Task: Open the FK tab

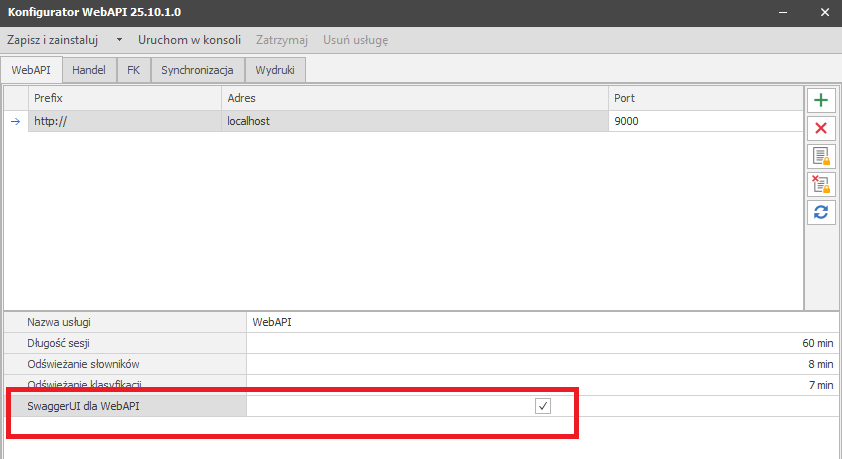Action: tap(133, 70)
